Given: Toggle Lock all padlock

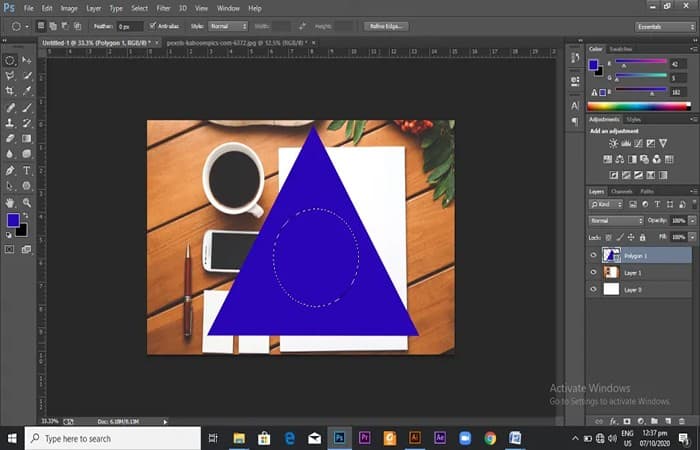Looking at the screenshot, I should click(642, 238).
